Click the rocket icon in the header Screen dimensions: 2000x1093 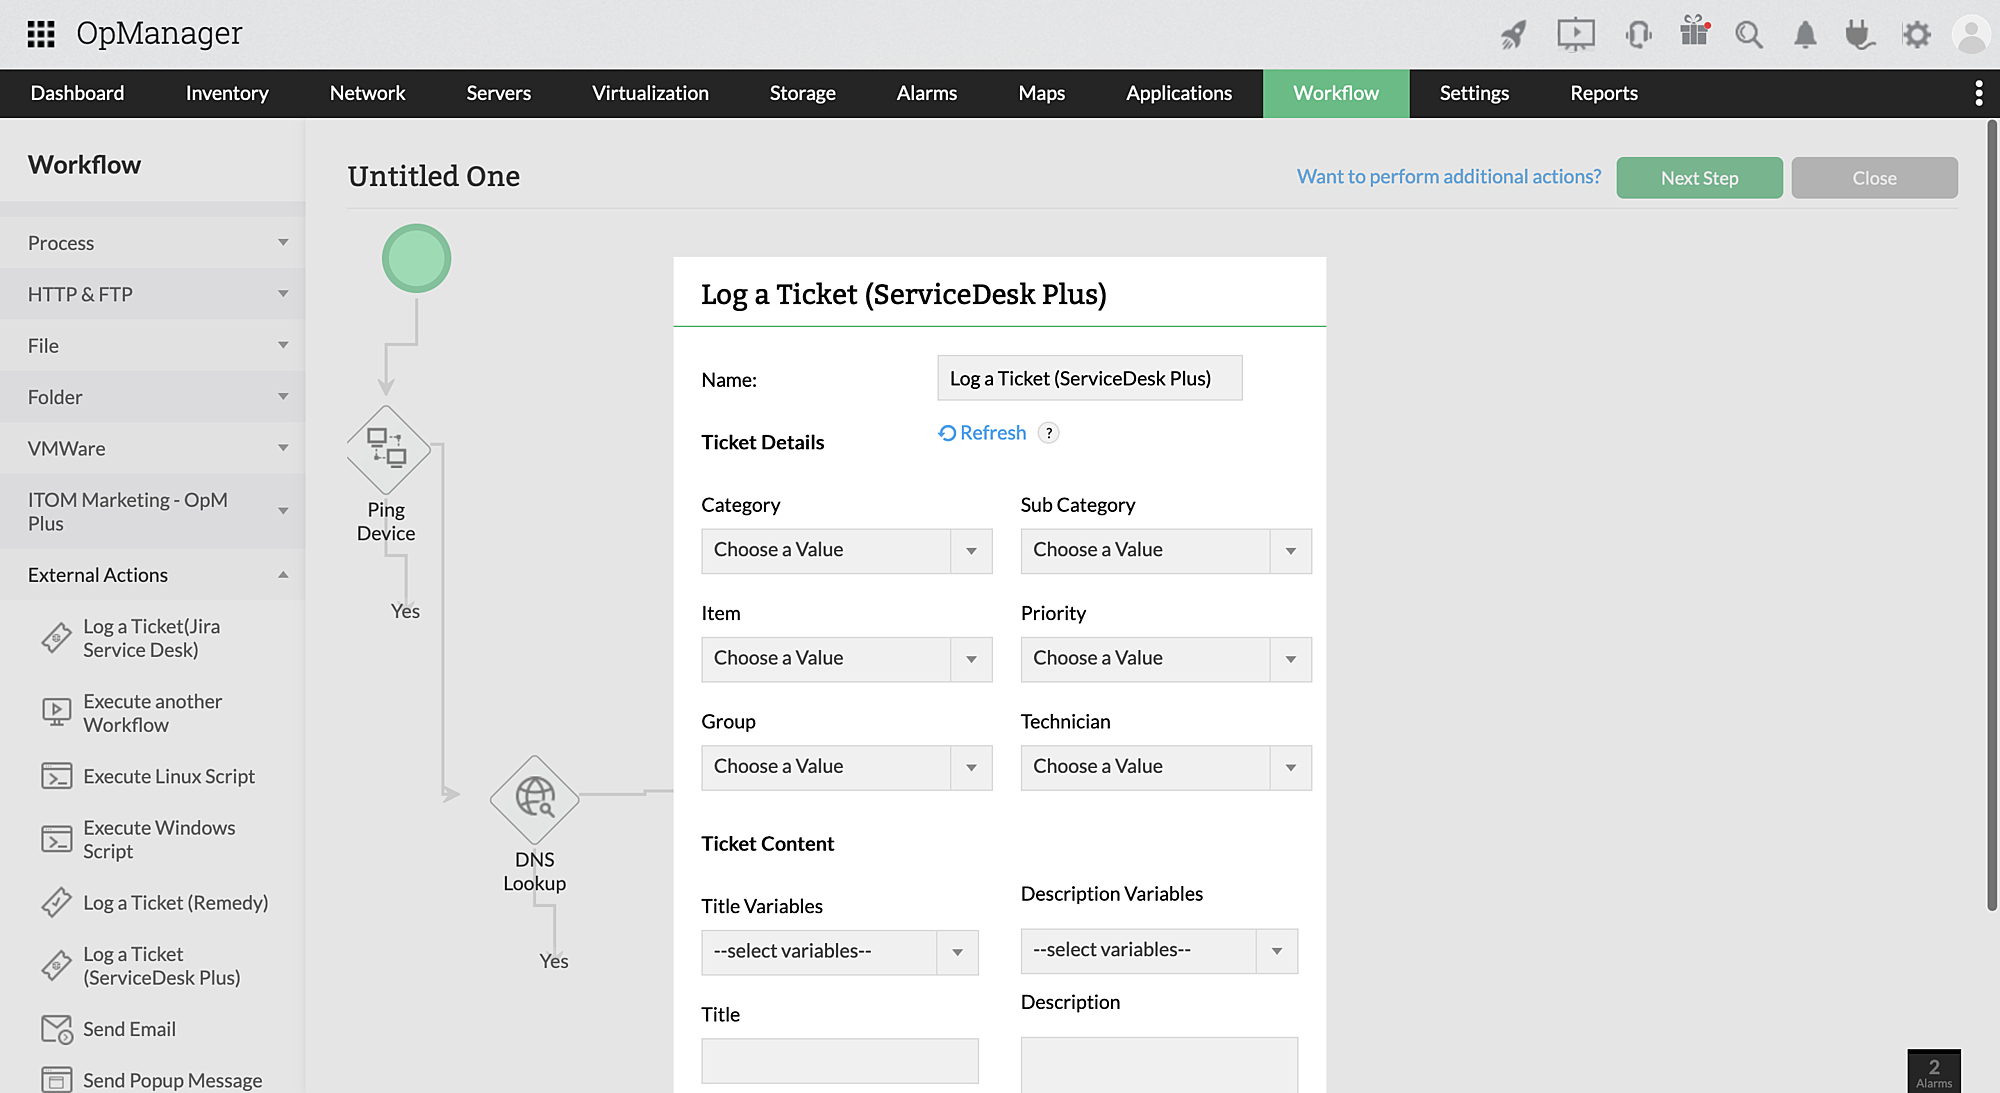tap(1514, 35)
